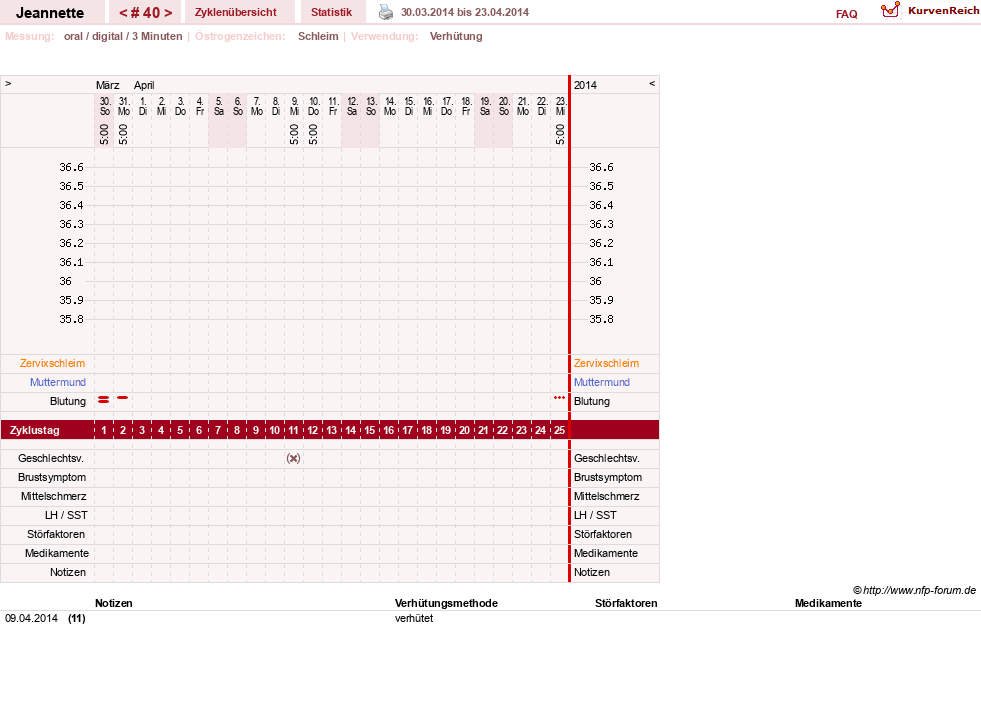This screenshot has height=702, width=981.
Task: Click the date column '9. Mi'
Action: [x=294, y=106]
